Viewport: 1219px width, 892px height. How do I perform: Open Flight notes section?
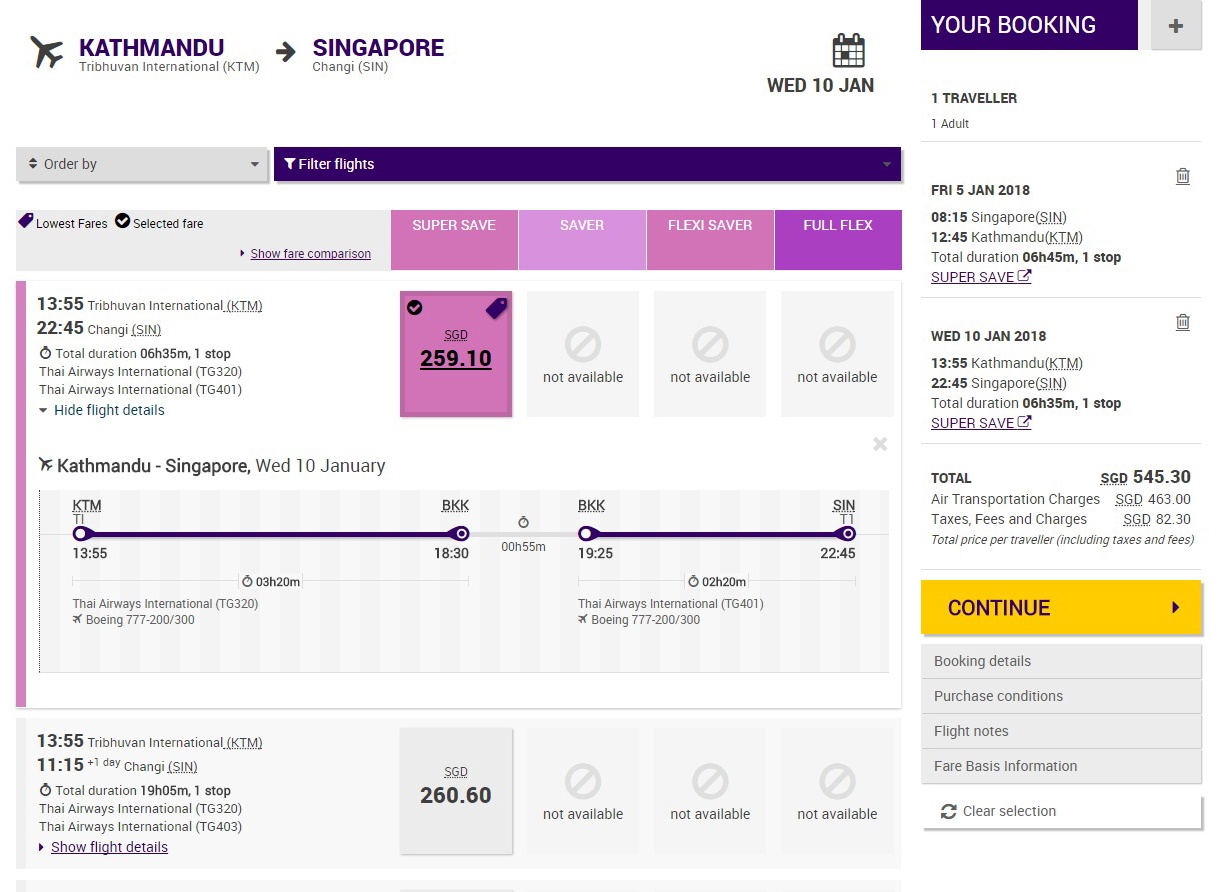pos(1061,731)
